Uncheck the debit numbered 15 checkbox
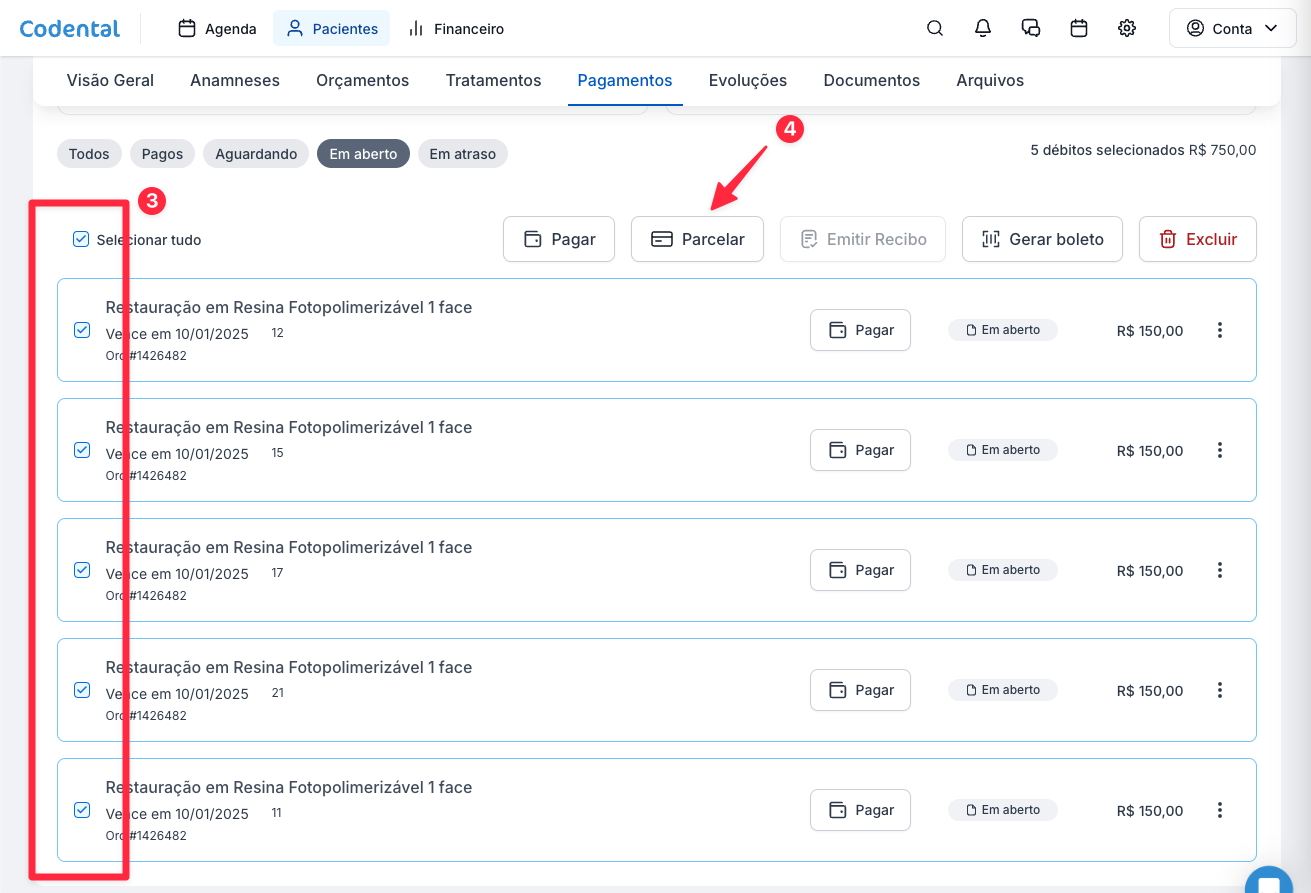 [82, 450]
